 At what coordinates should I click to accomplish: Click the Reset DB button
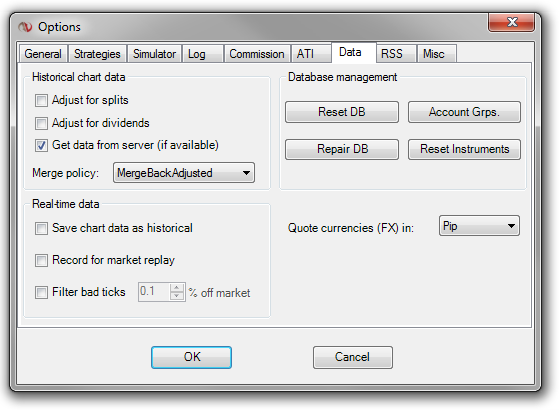click(342, 112)
